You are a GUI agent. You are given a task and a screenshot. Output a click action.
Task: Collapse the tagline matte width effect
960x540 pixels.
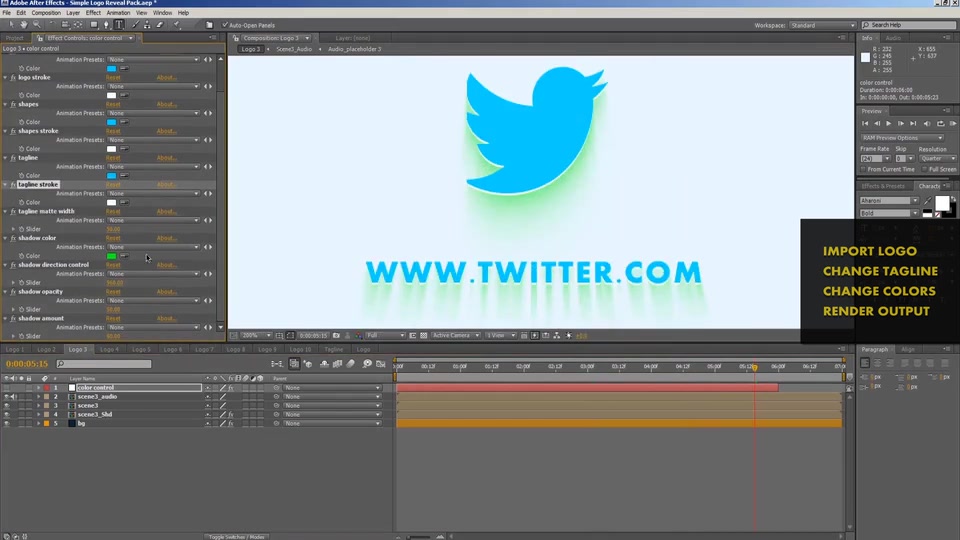point(6,211)
